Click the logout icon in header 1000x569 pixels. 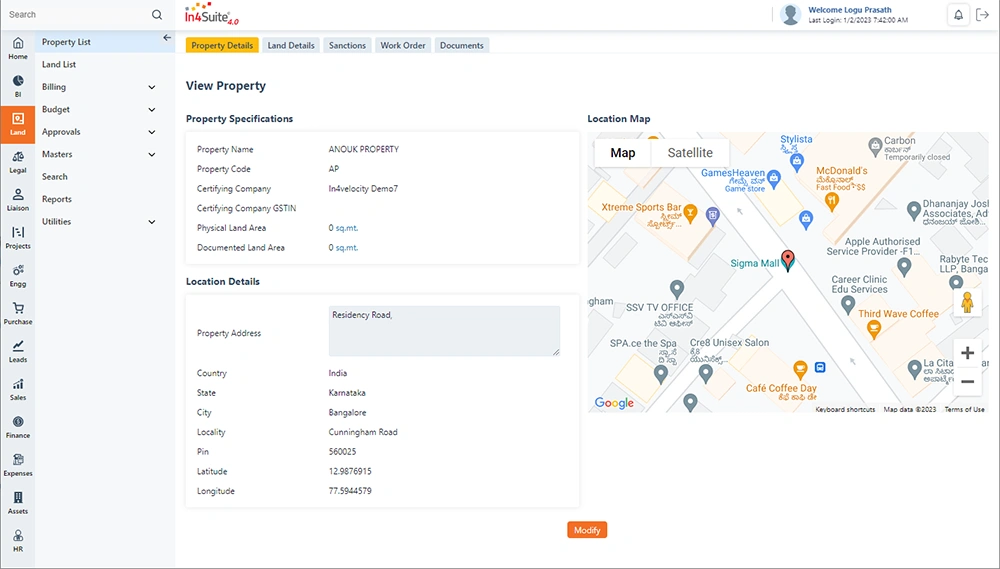tap(983, 15)
